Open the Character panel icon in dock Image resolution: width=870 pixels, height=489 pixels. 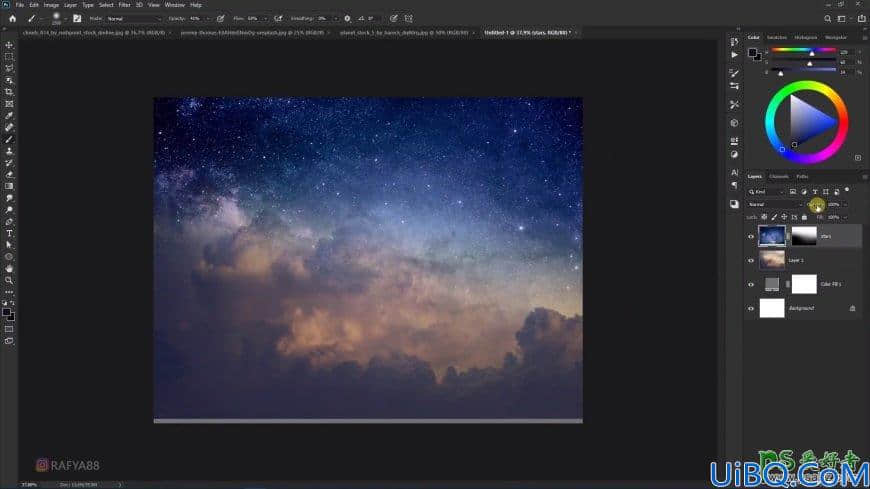(x=734, y=173)
